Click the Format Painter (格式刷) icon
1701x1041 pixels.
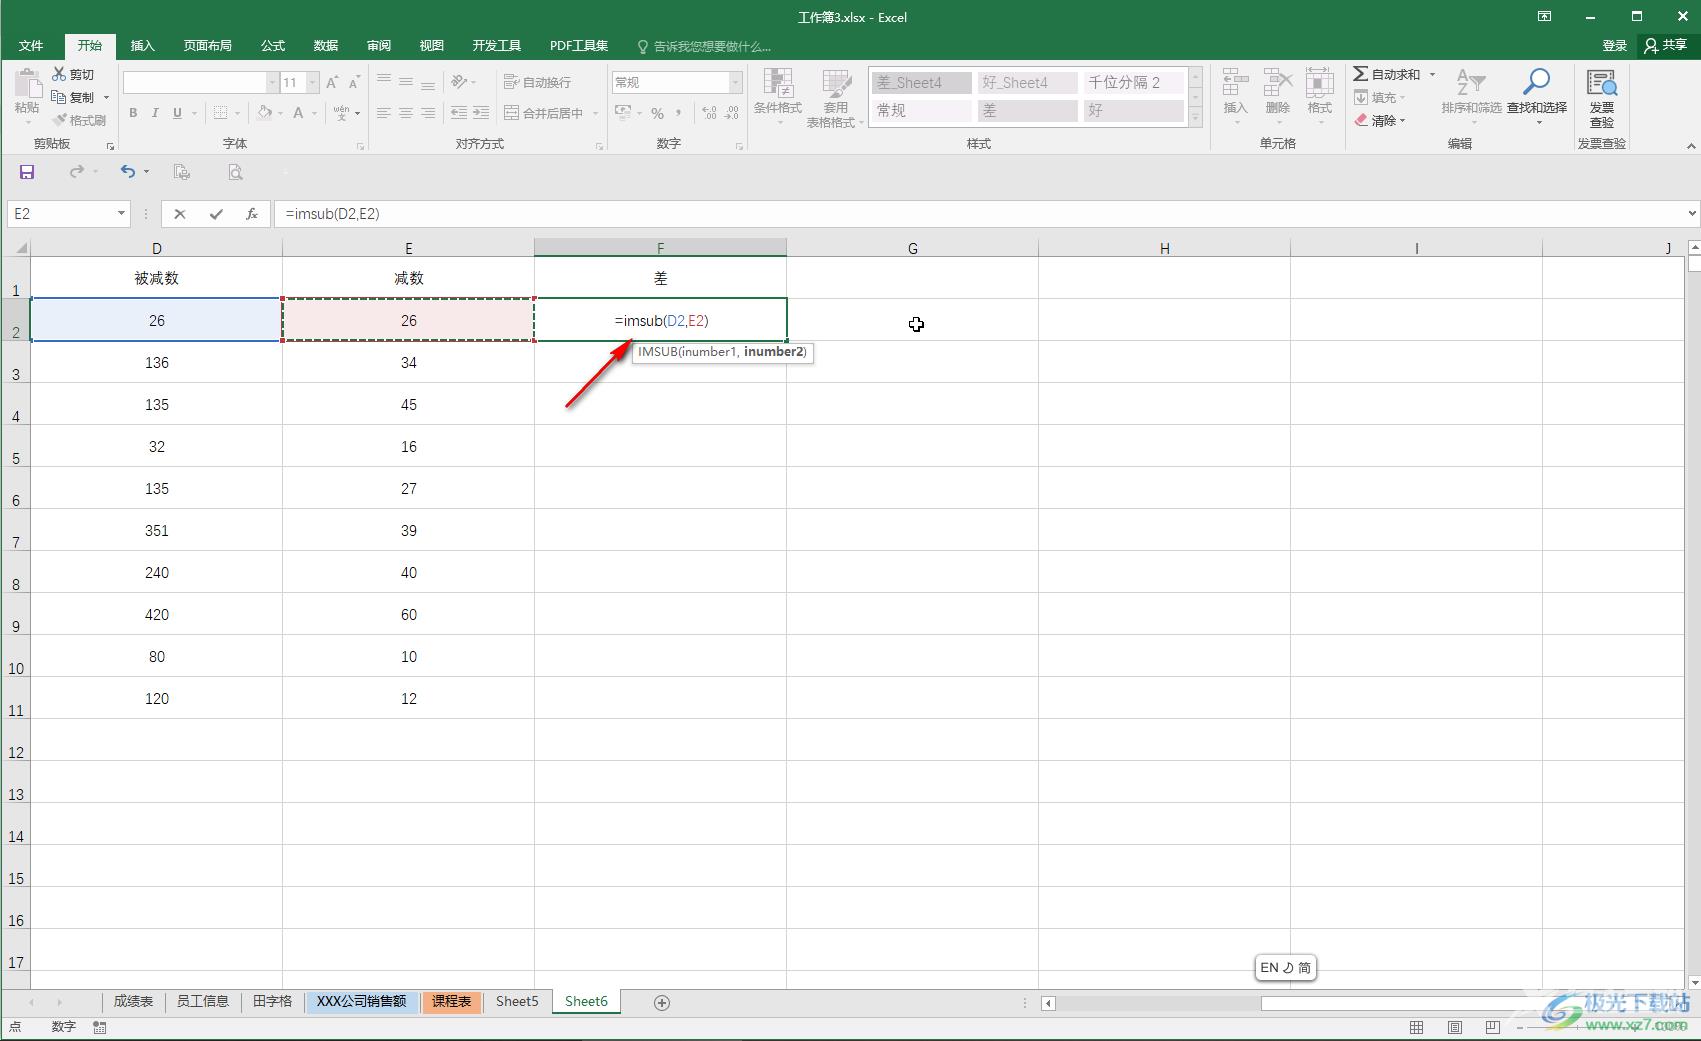(x=59, y=120)
